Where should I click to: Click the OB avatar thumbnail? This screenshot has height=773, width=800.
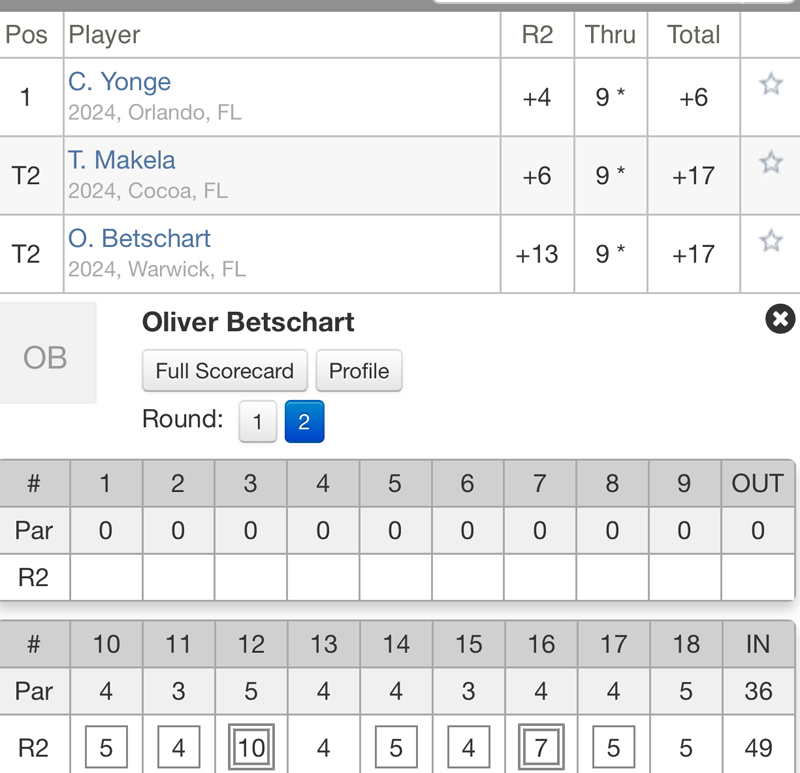point(47,355)
